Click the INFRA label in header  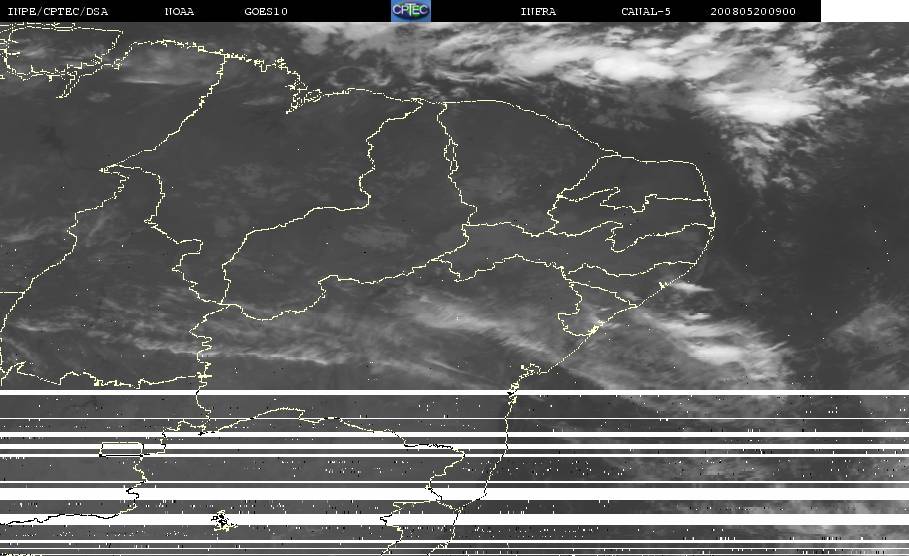pos(539,12)
